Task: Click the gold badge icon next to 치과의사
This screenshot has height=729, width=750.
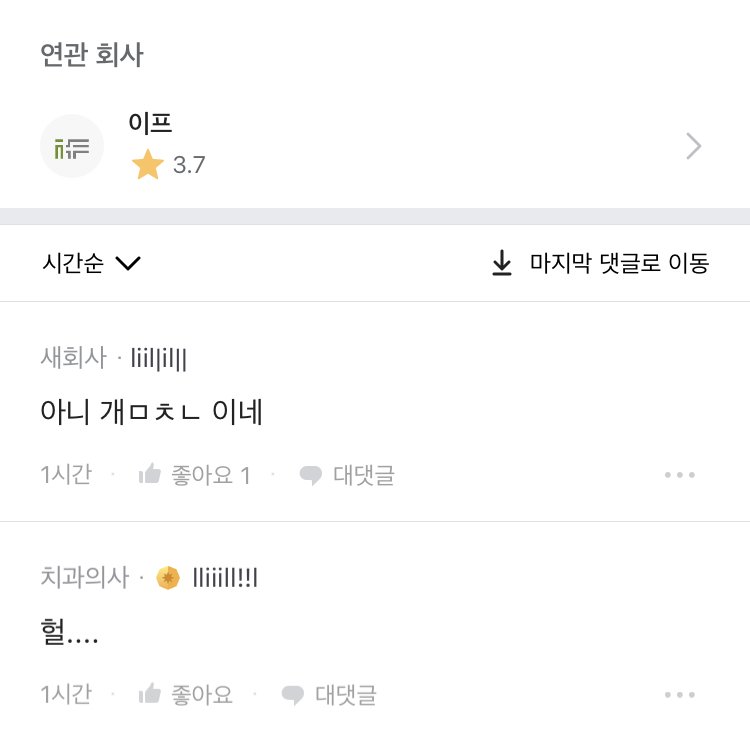Action: pos(168,577)
